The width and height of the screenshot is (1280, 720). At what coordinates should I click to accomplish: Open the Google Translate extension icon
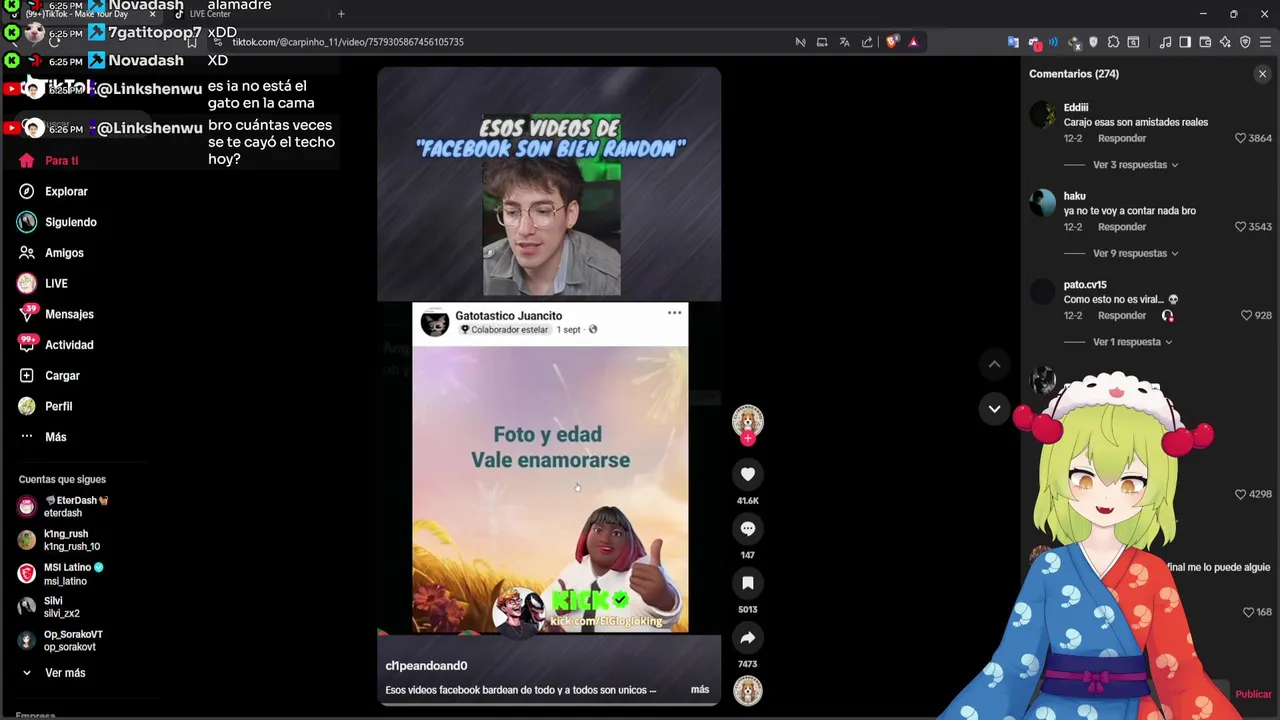[x=1013, y=42]
